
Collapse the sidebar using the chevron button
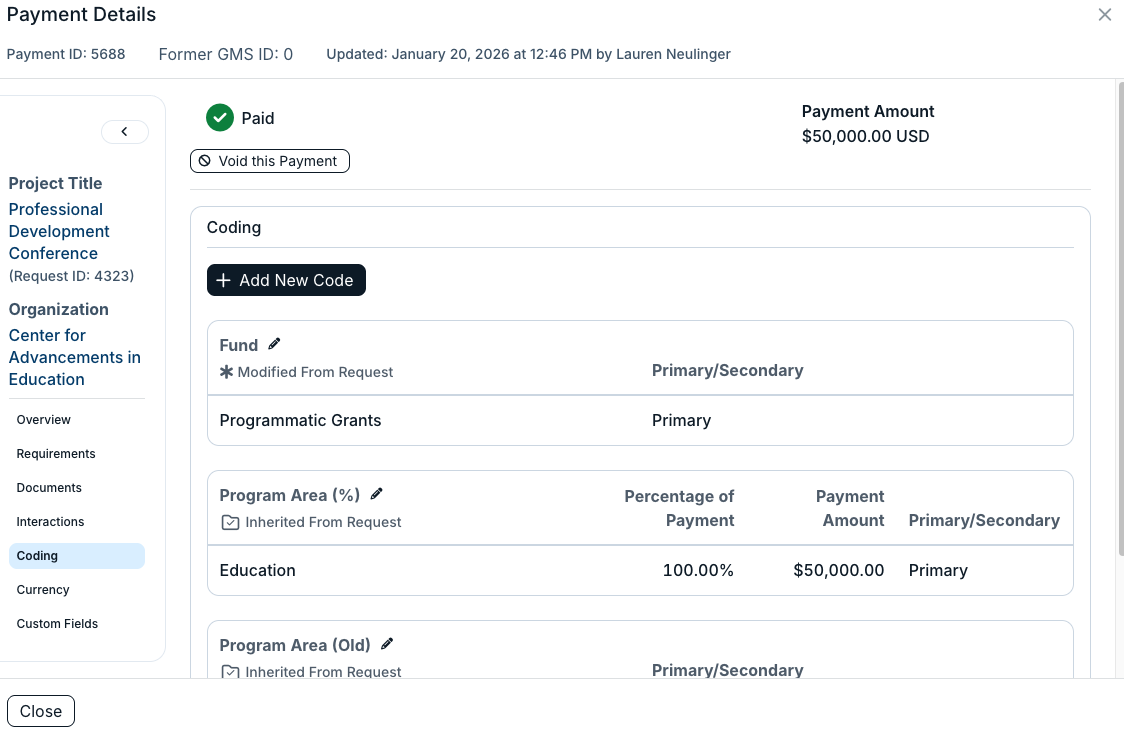125,132
